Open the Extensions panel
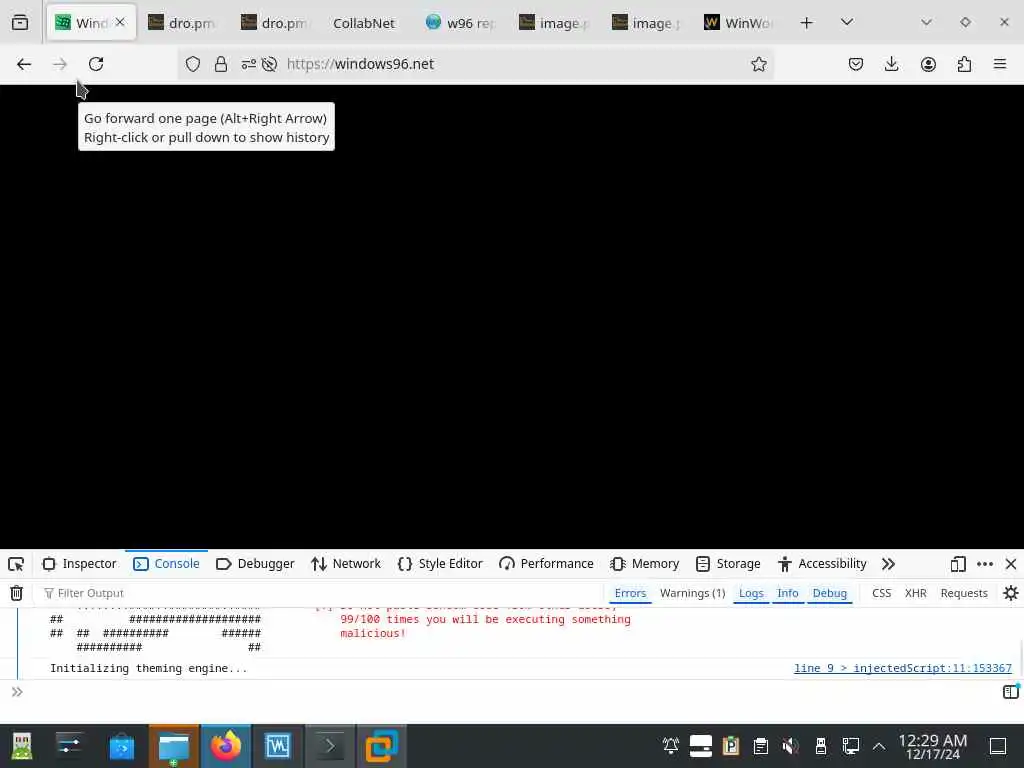 pos(964,64)
